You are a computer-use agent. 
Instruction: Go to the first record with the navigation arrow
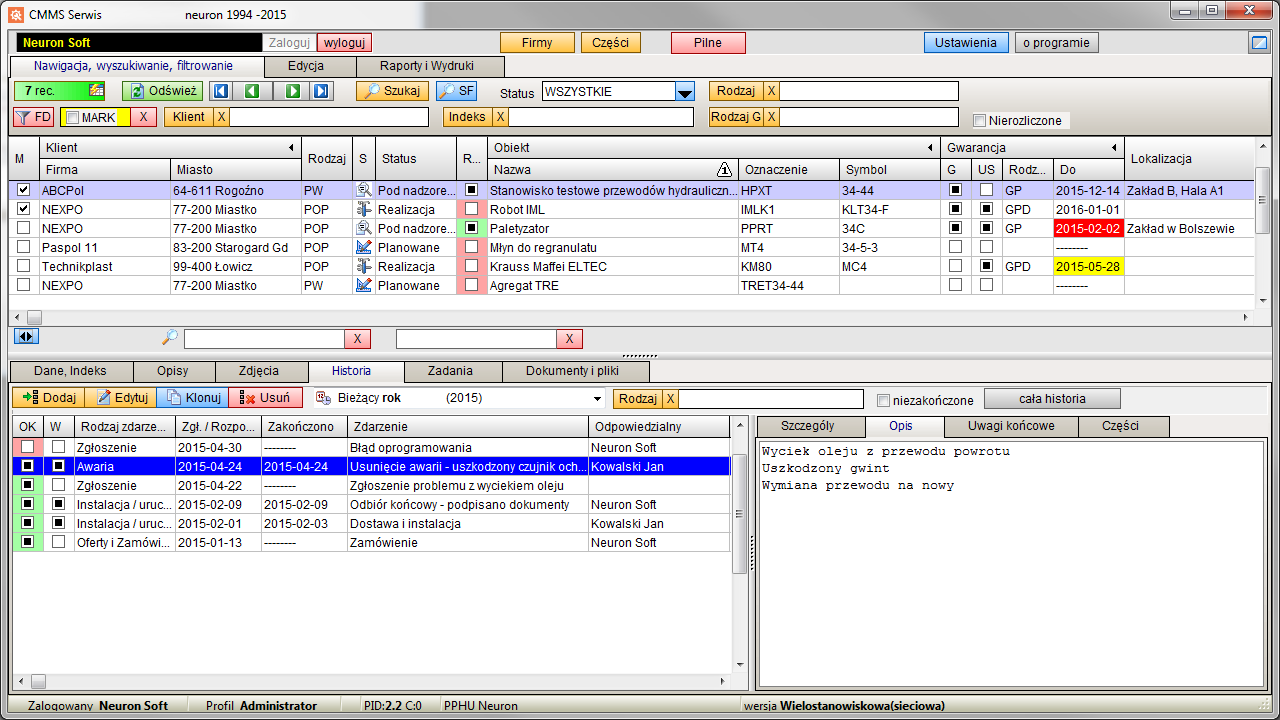coord(221,91)
